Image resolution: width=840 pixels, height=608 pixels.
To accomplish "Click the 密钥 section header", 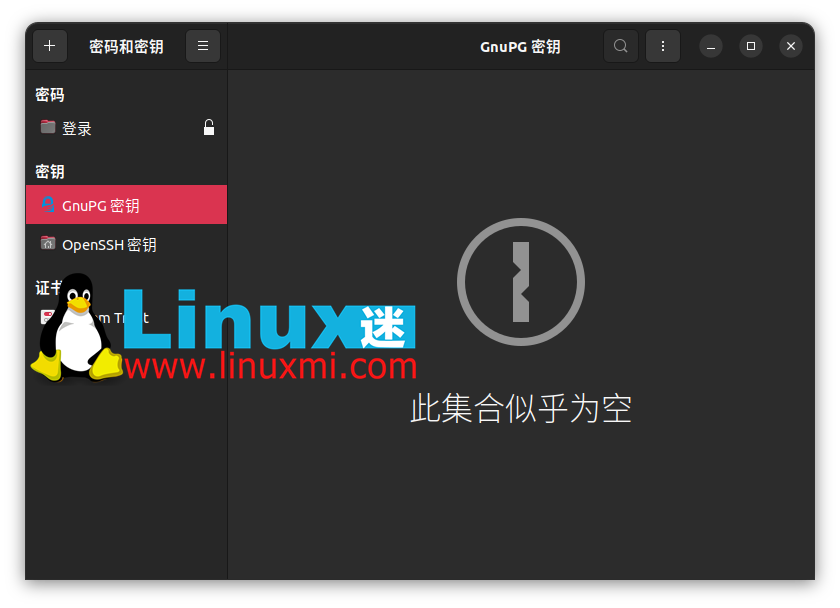I will 50,172.
